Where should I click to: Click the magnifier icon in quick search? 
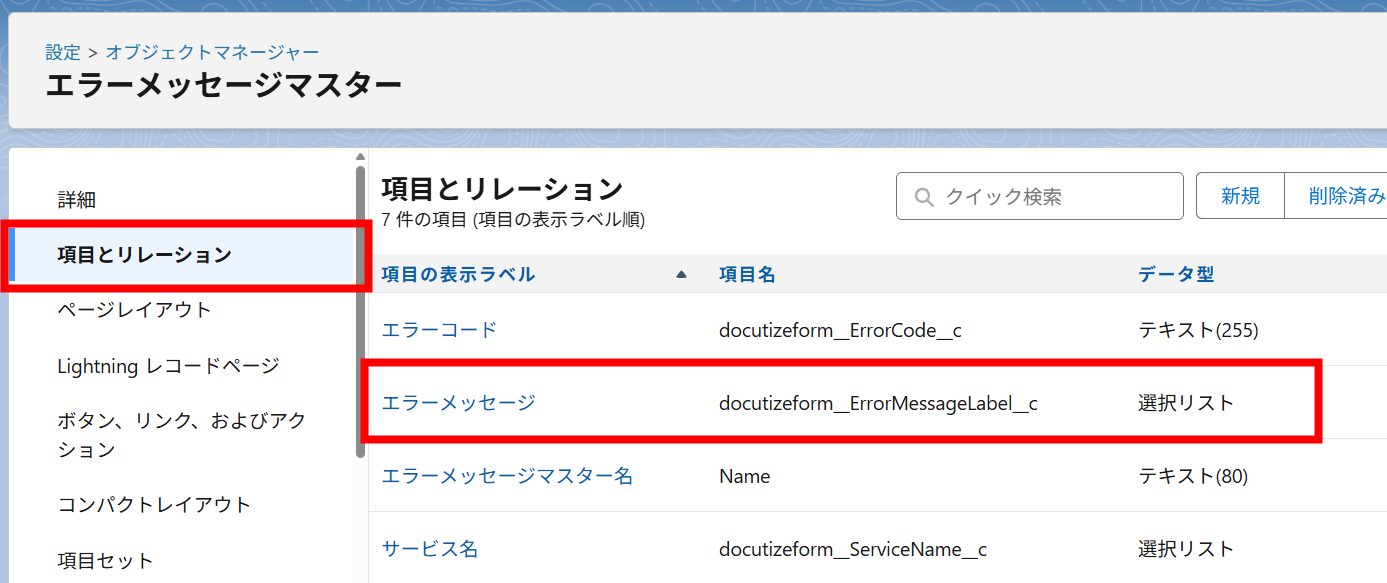(924, 197)
